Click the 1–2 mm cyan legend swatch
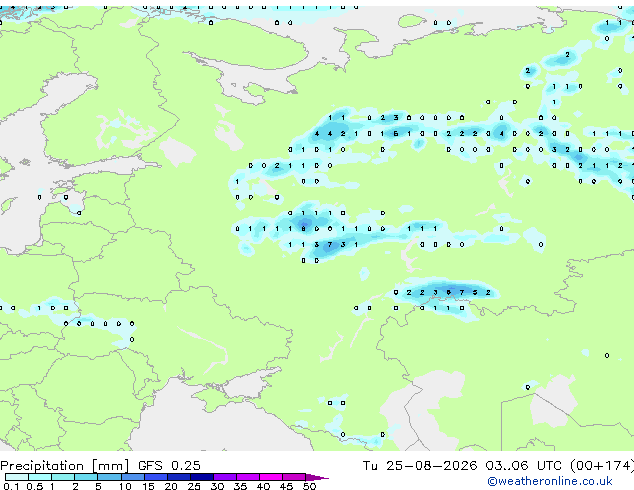Viewport: 634px width, 490px height. click(x=63, y=477)
